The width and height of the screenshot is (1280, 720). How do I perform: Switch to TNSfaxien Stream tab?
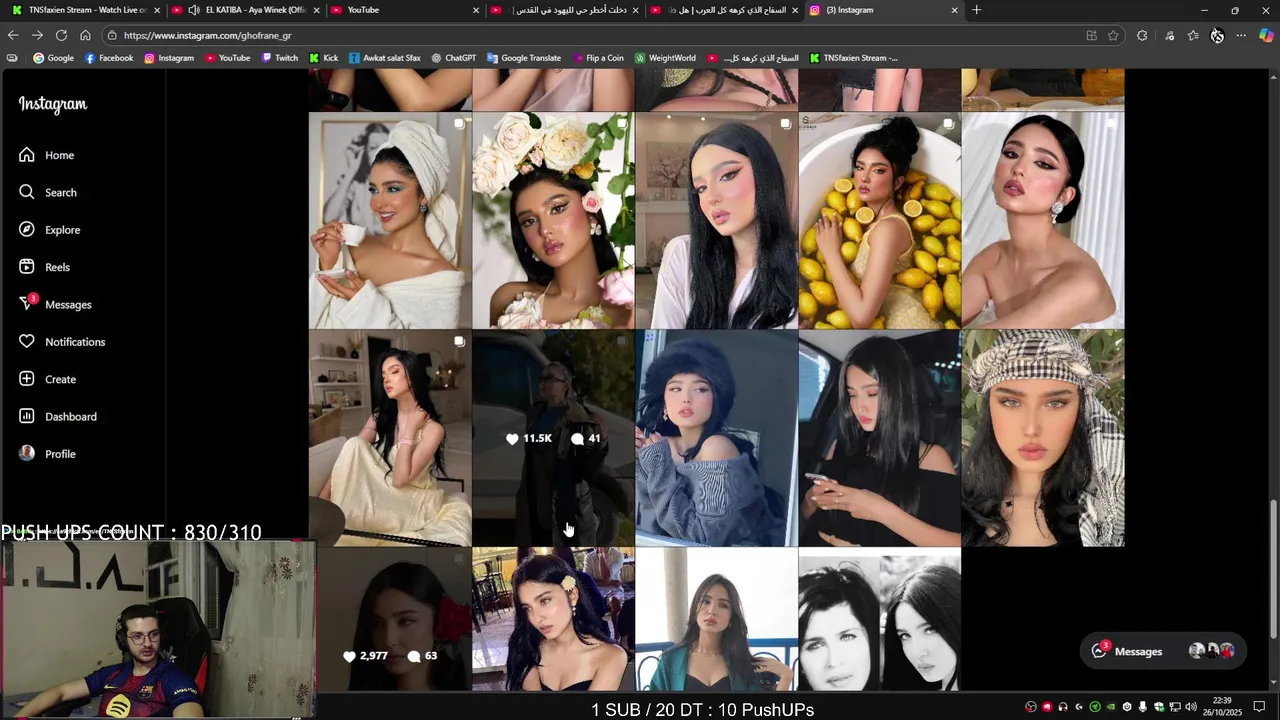coord(86,10)
